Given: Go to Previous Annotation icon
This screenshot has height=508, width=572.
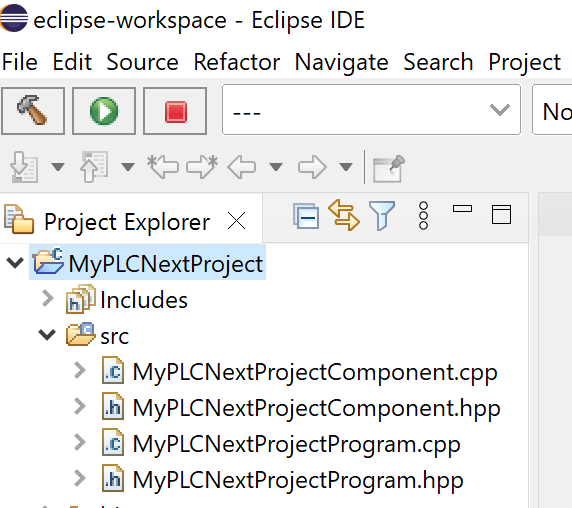Looking at the screenshot, I should click(94, 167).
